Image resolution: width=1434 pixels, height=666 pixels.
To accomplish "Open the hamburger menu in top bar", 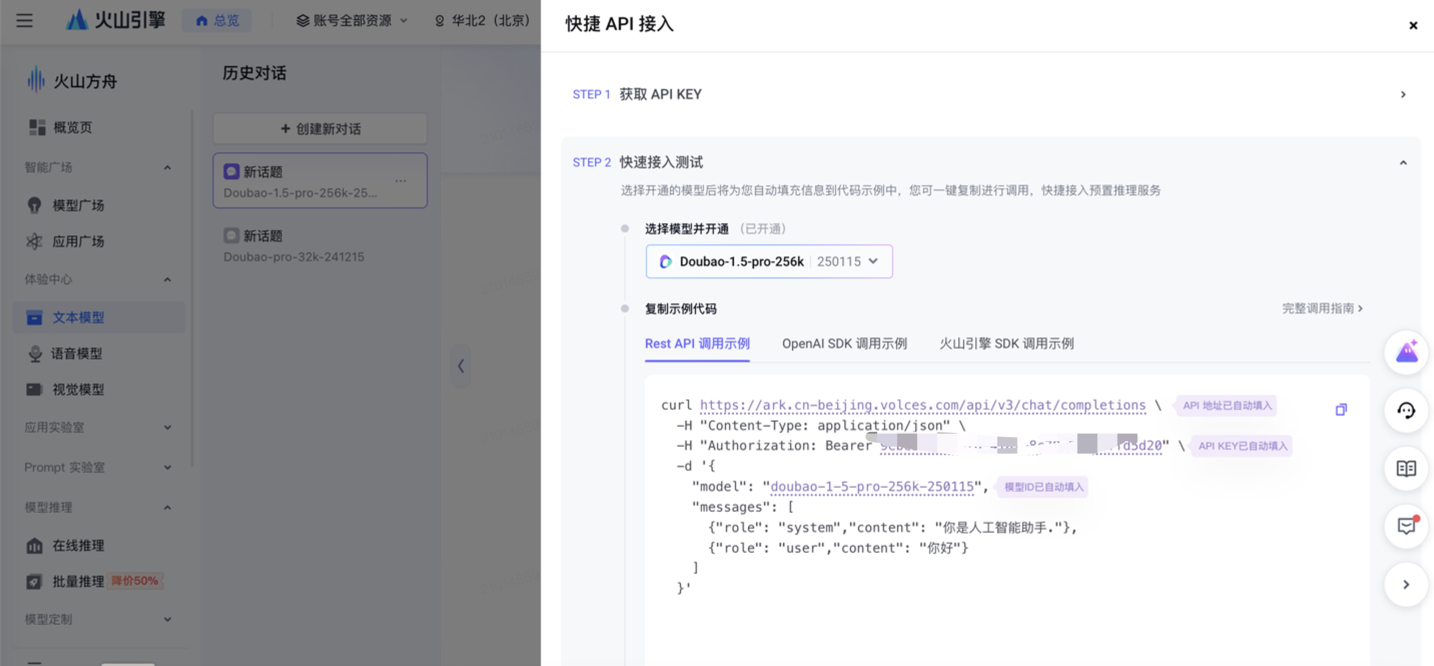I will (x=24, y=20).
